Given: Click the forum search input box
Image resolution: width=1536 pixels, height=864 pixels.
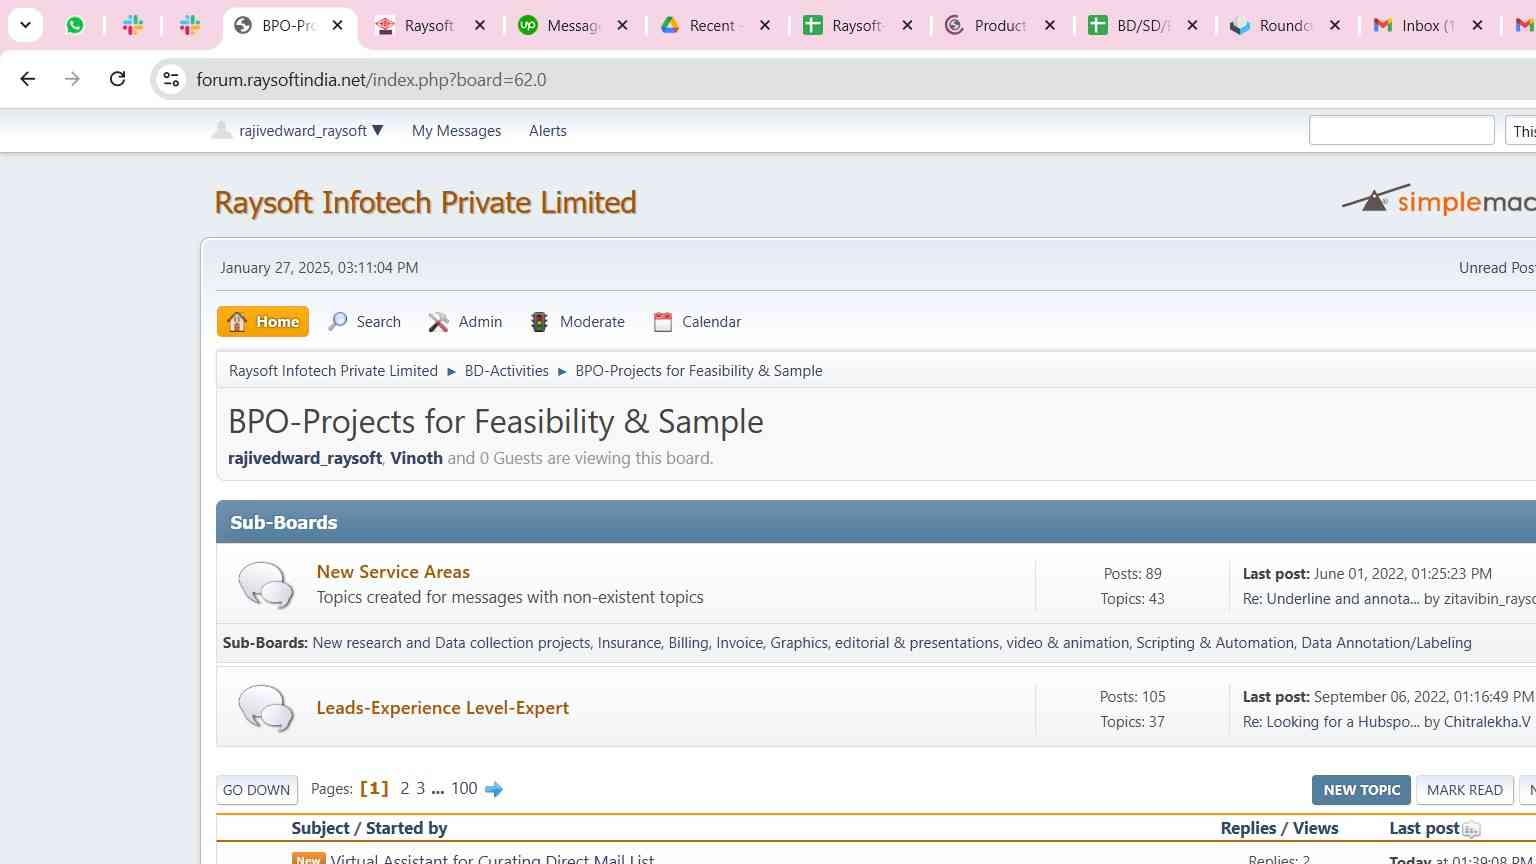Looking at the screenshot, I should coord(1401,130).
